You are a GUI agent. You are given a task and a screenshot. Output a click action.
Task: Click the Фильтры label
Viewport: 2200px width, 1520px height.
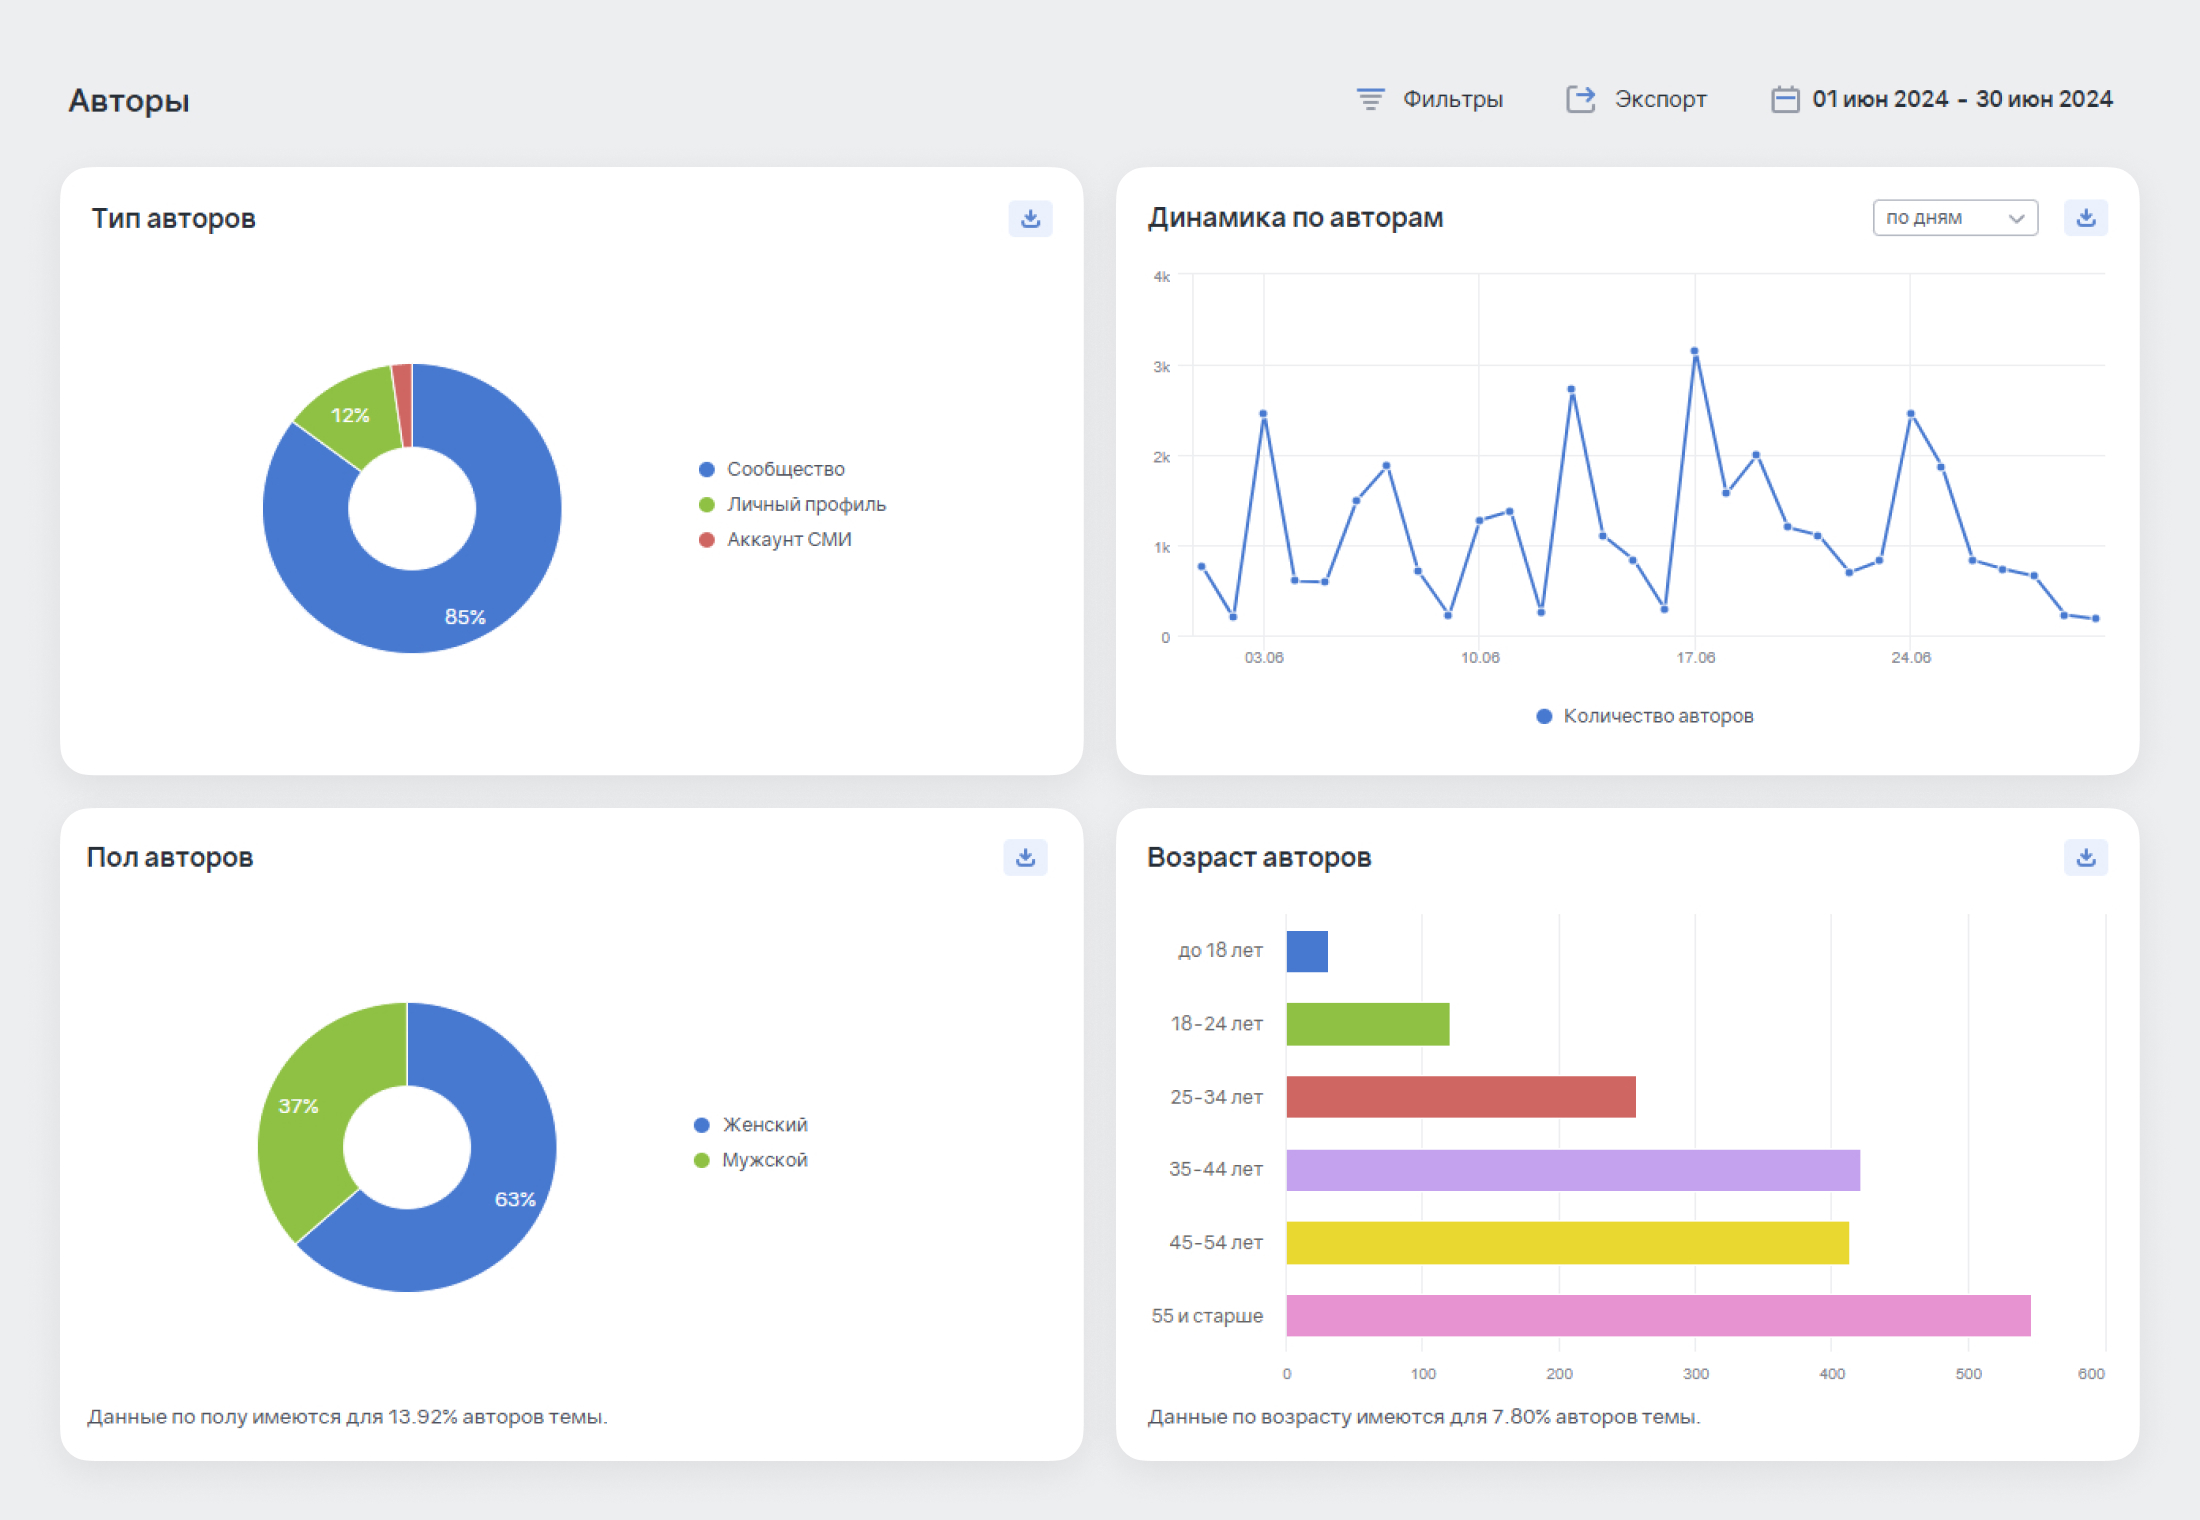click(x=1452, y=99)
